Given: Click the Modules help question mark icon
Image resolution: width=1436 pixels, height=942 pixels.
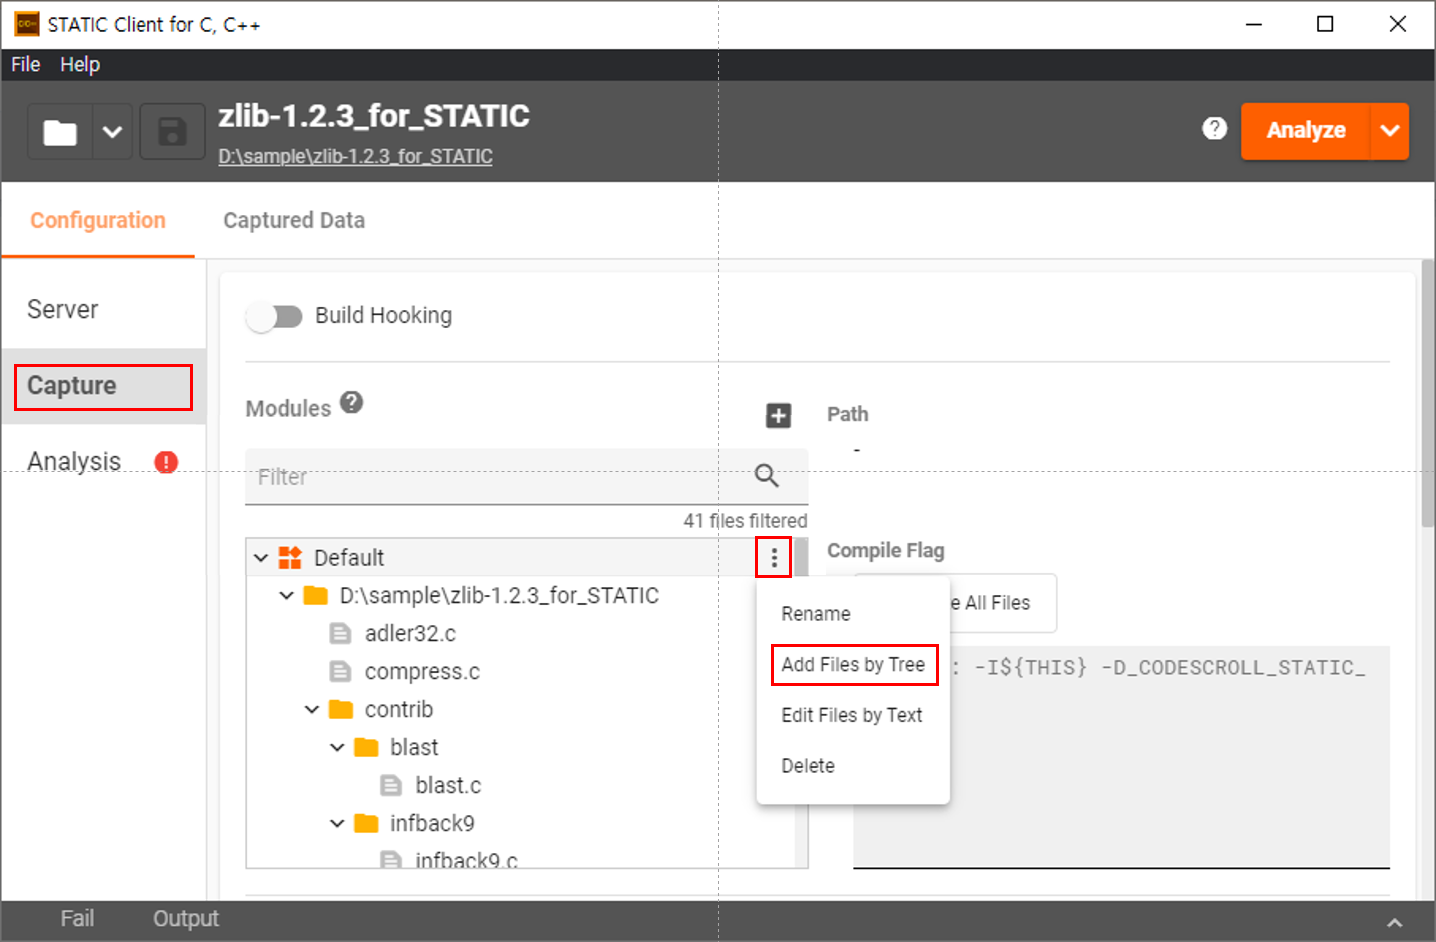Looking at the screenshot, I should [351, 402].
